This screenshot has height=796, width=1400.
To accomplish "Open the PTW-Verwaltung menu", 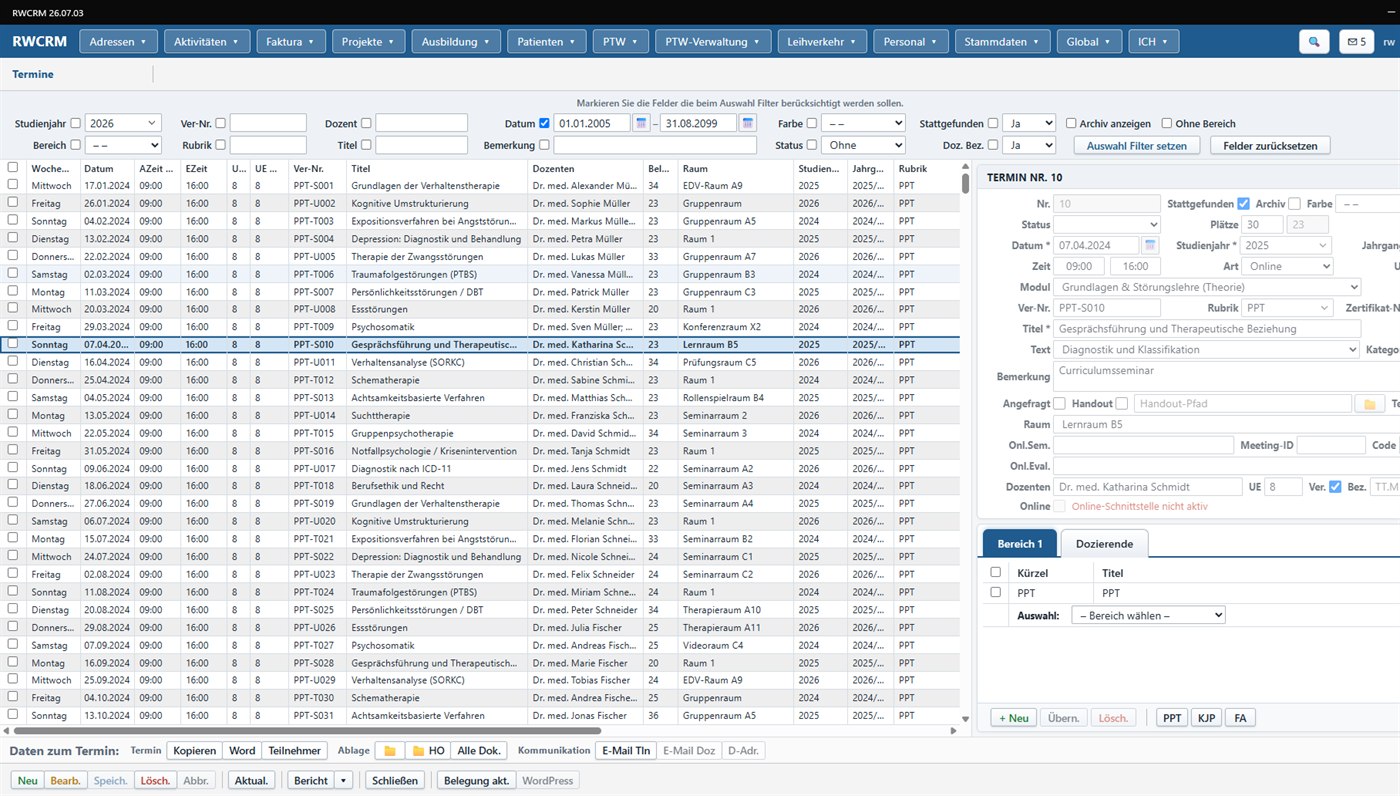I will coord(713,42).
